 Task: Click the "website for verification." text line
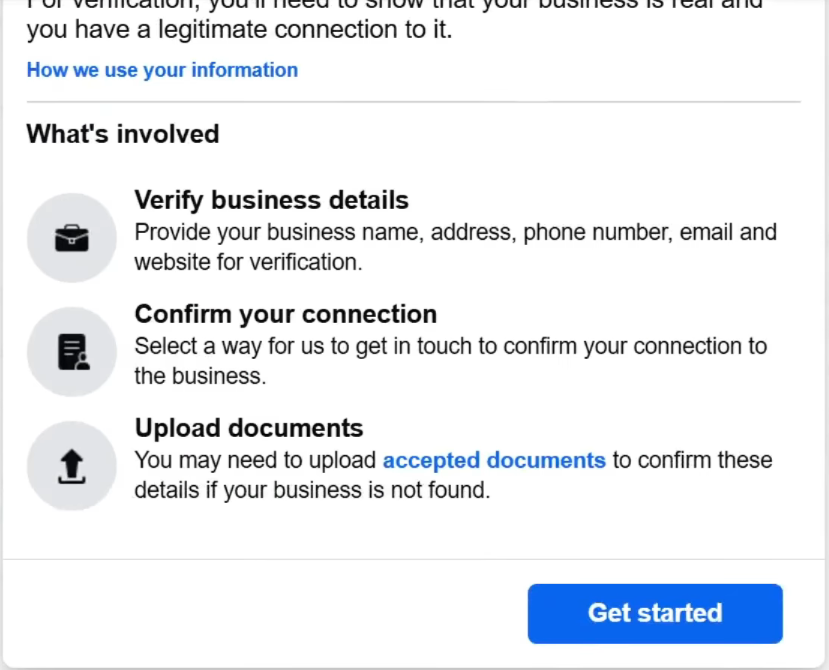pyautogui.click(x=247, y=262)
